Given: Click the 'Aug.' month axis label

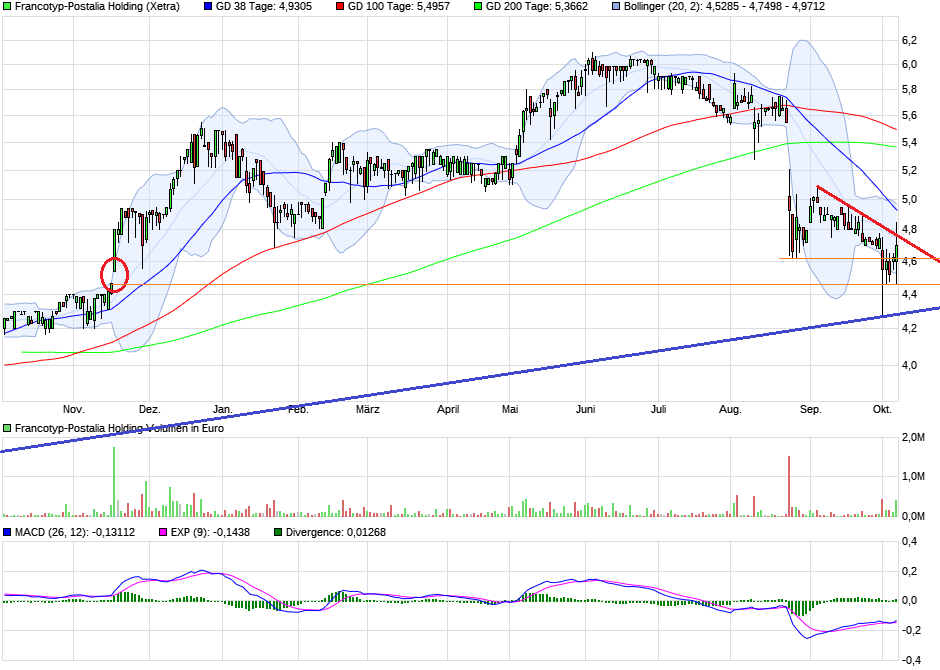Looking at the screenshot, I should pyautogui.click(x=730, y=409).
